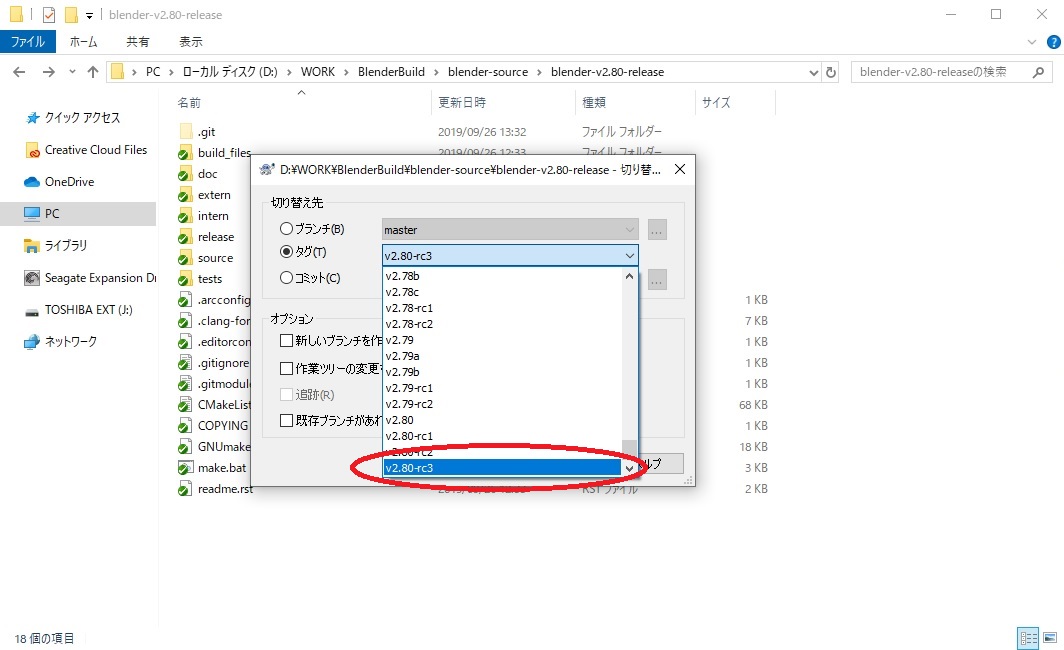Open the ファイル ribbon tab

27,41
